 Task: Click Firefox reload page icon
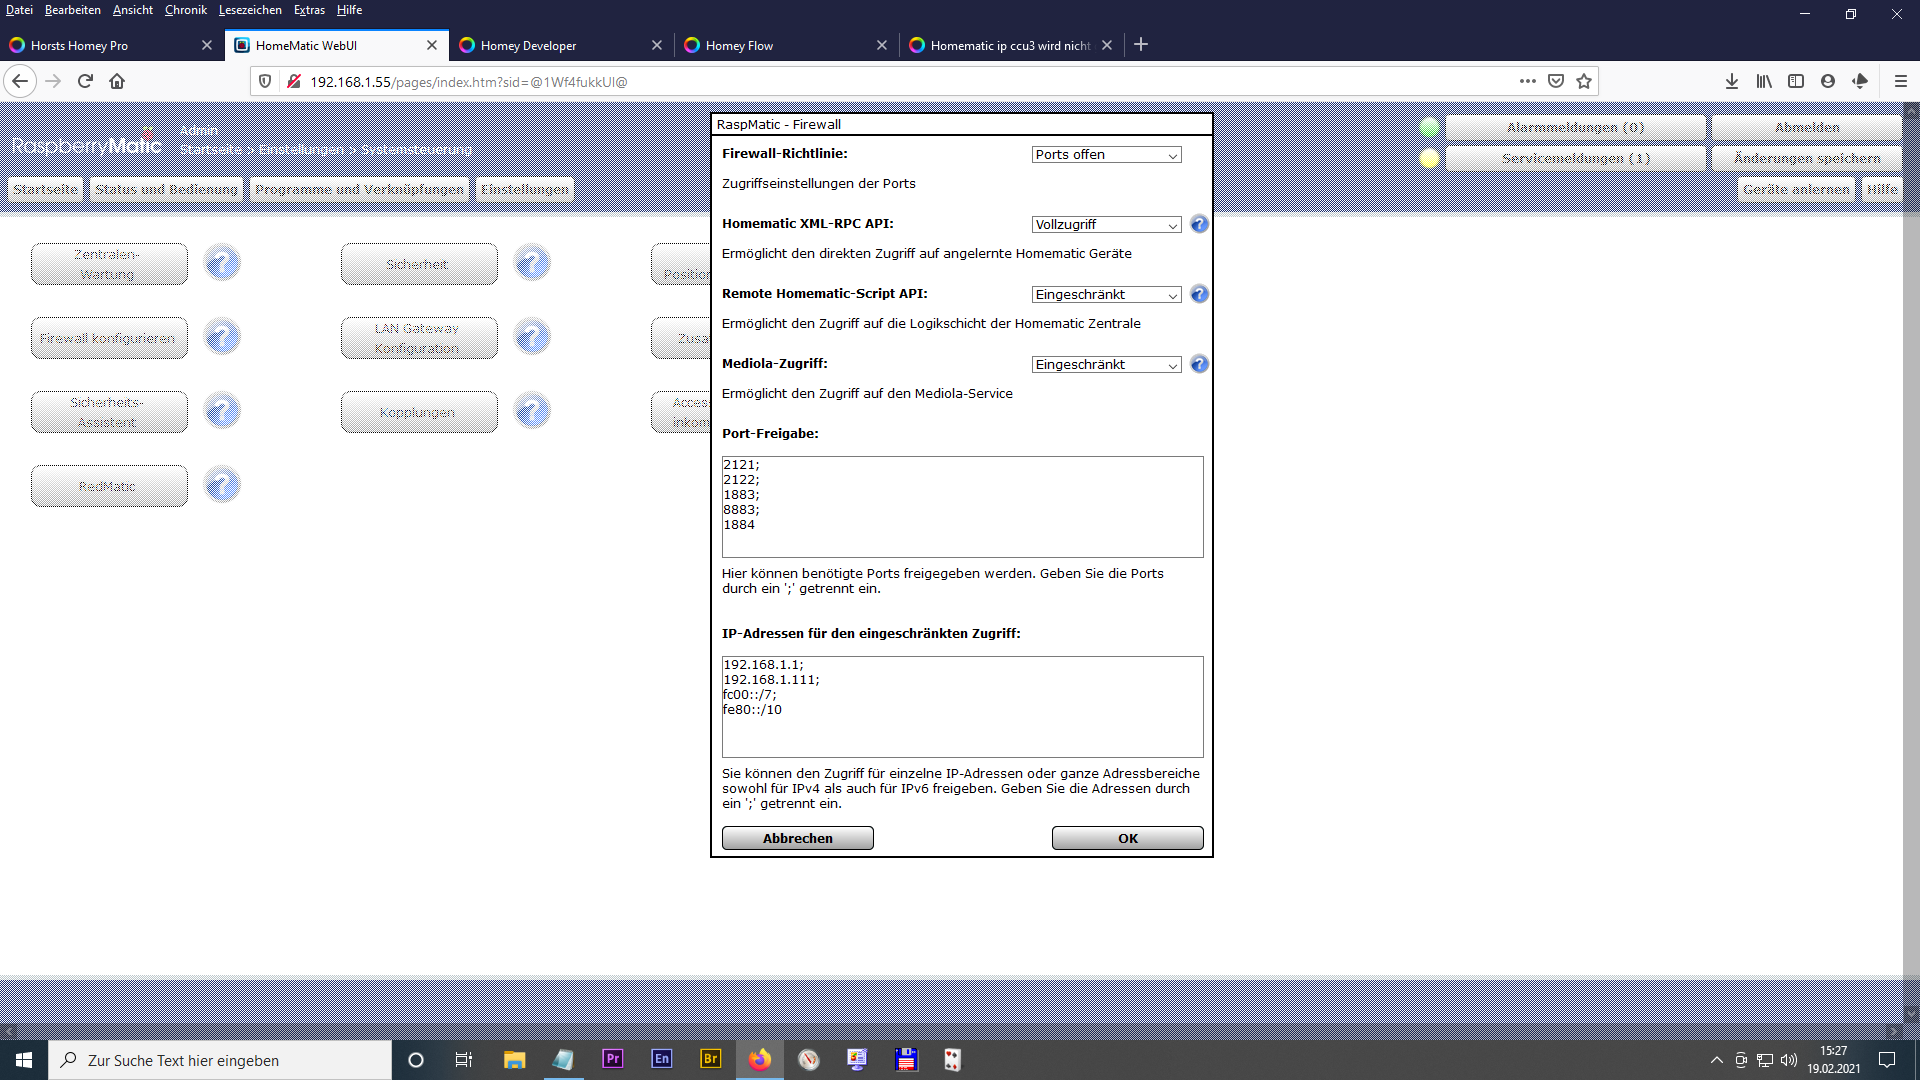85,81
